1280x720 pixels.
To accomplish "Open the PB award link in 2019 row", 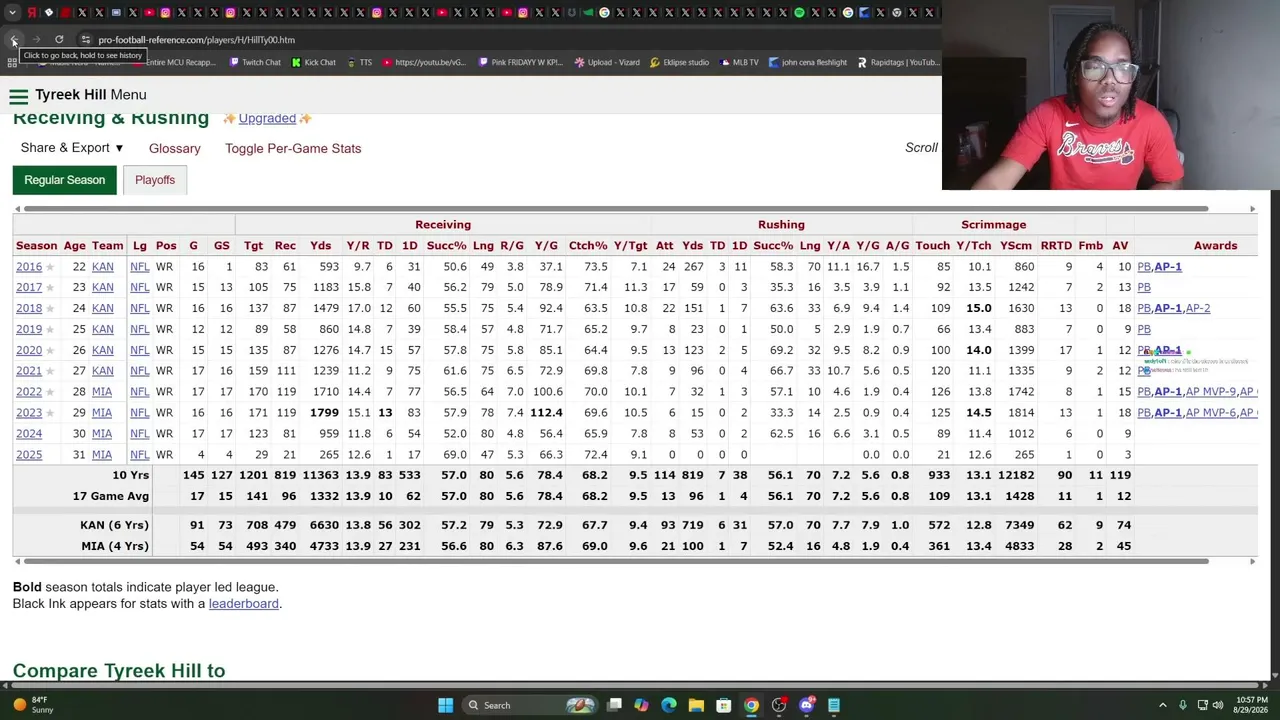I will point(1144,329).
